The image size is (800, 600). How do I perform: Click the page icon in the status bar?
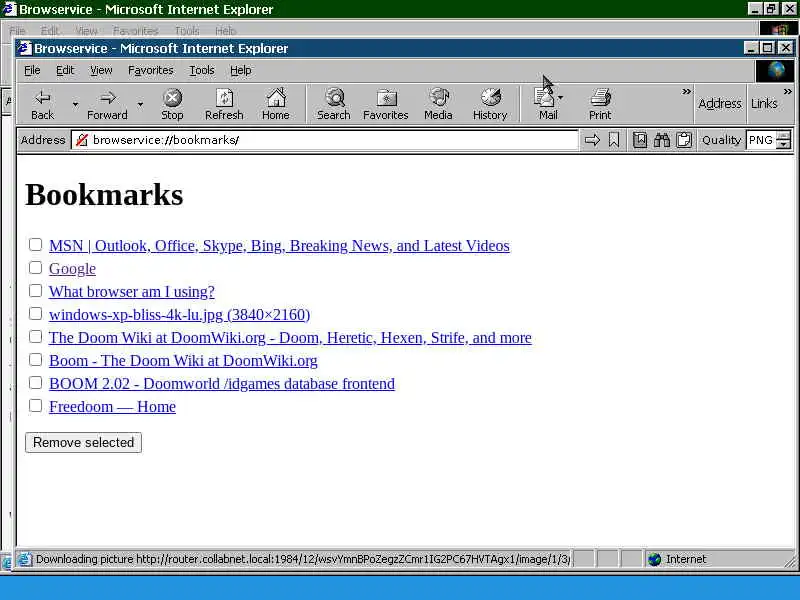(x=24, y=560)
